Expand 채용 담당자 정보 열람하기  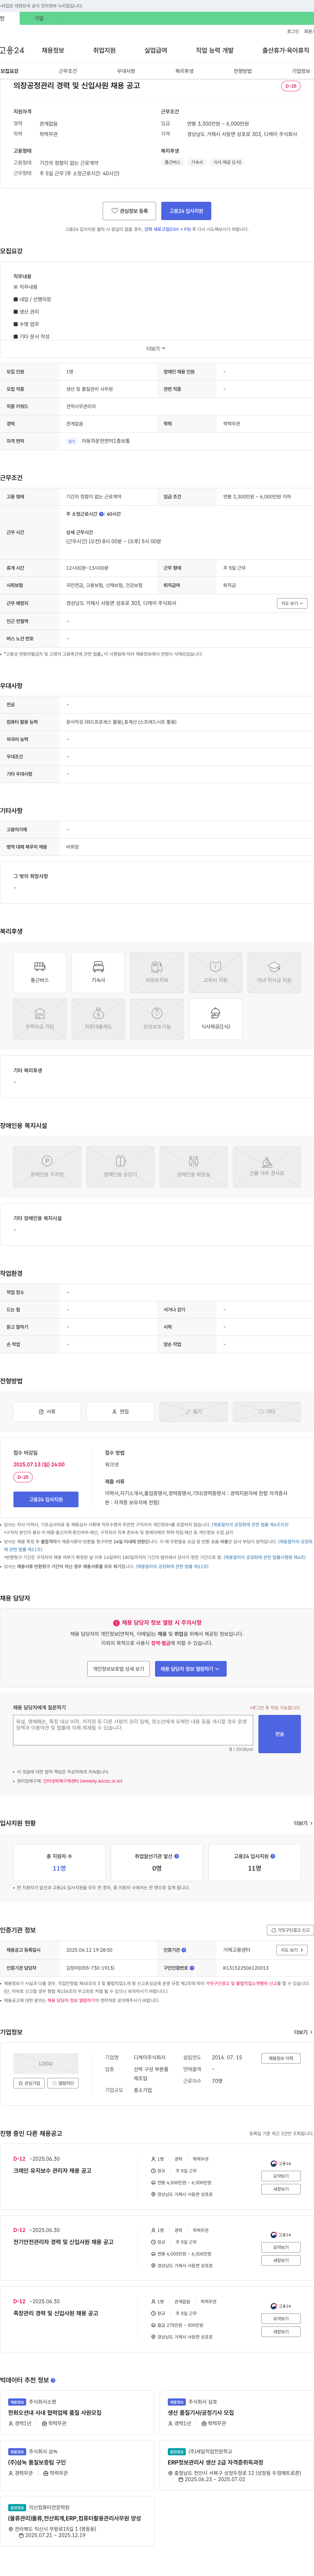[190, 1669]
